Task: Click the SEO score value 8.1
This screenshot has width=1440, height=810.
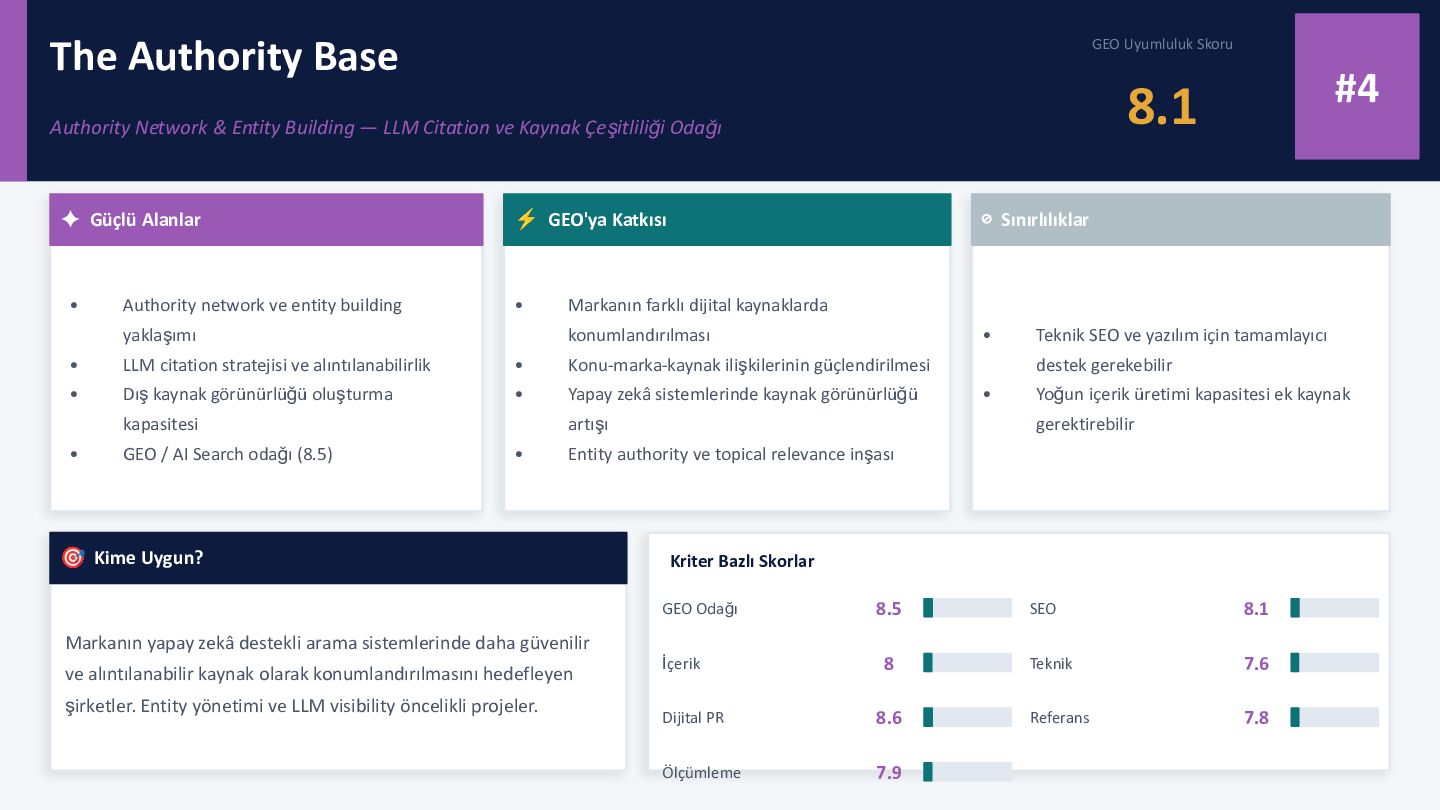Action: click(x=1256, y=608)
